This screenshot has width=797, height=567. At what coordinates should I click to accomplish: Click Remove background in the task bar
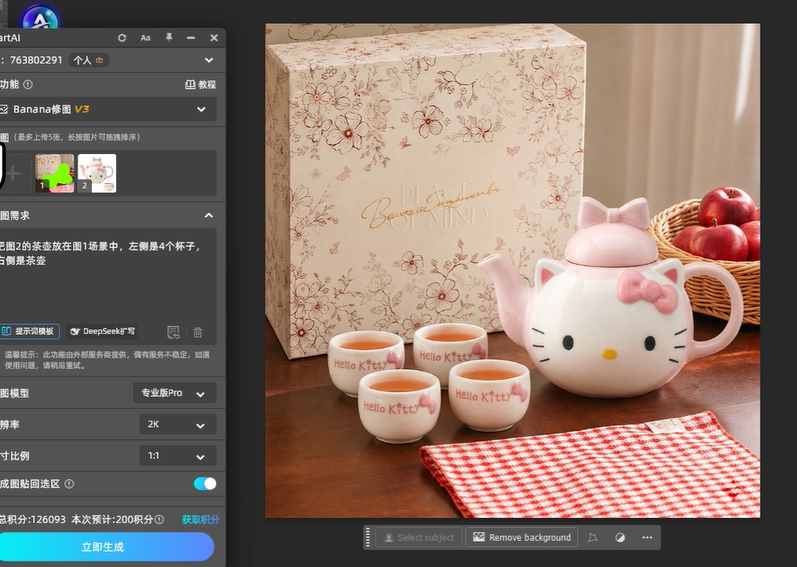[522, 538]
